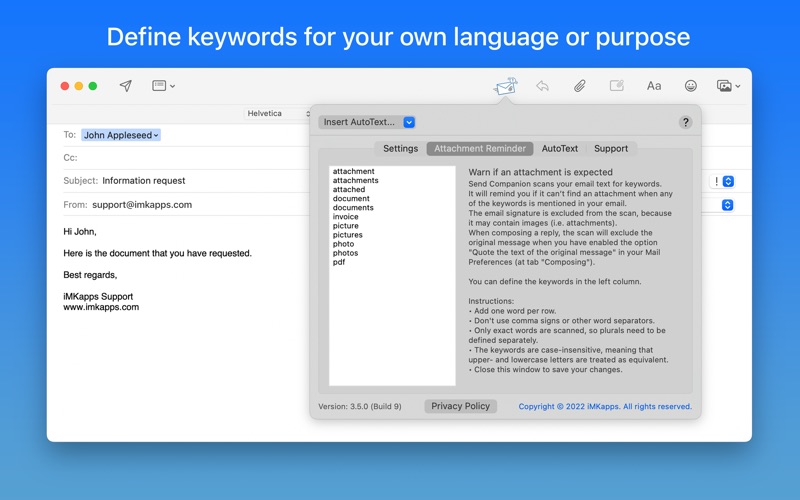Click the question mark help button
800x500 pixels.
point(685,122)
